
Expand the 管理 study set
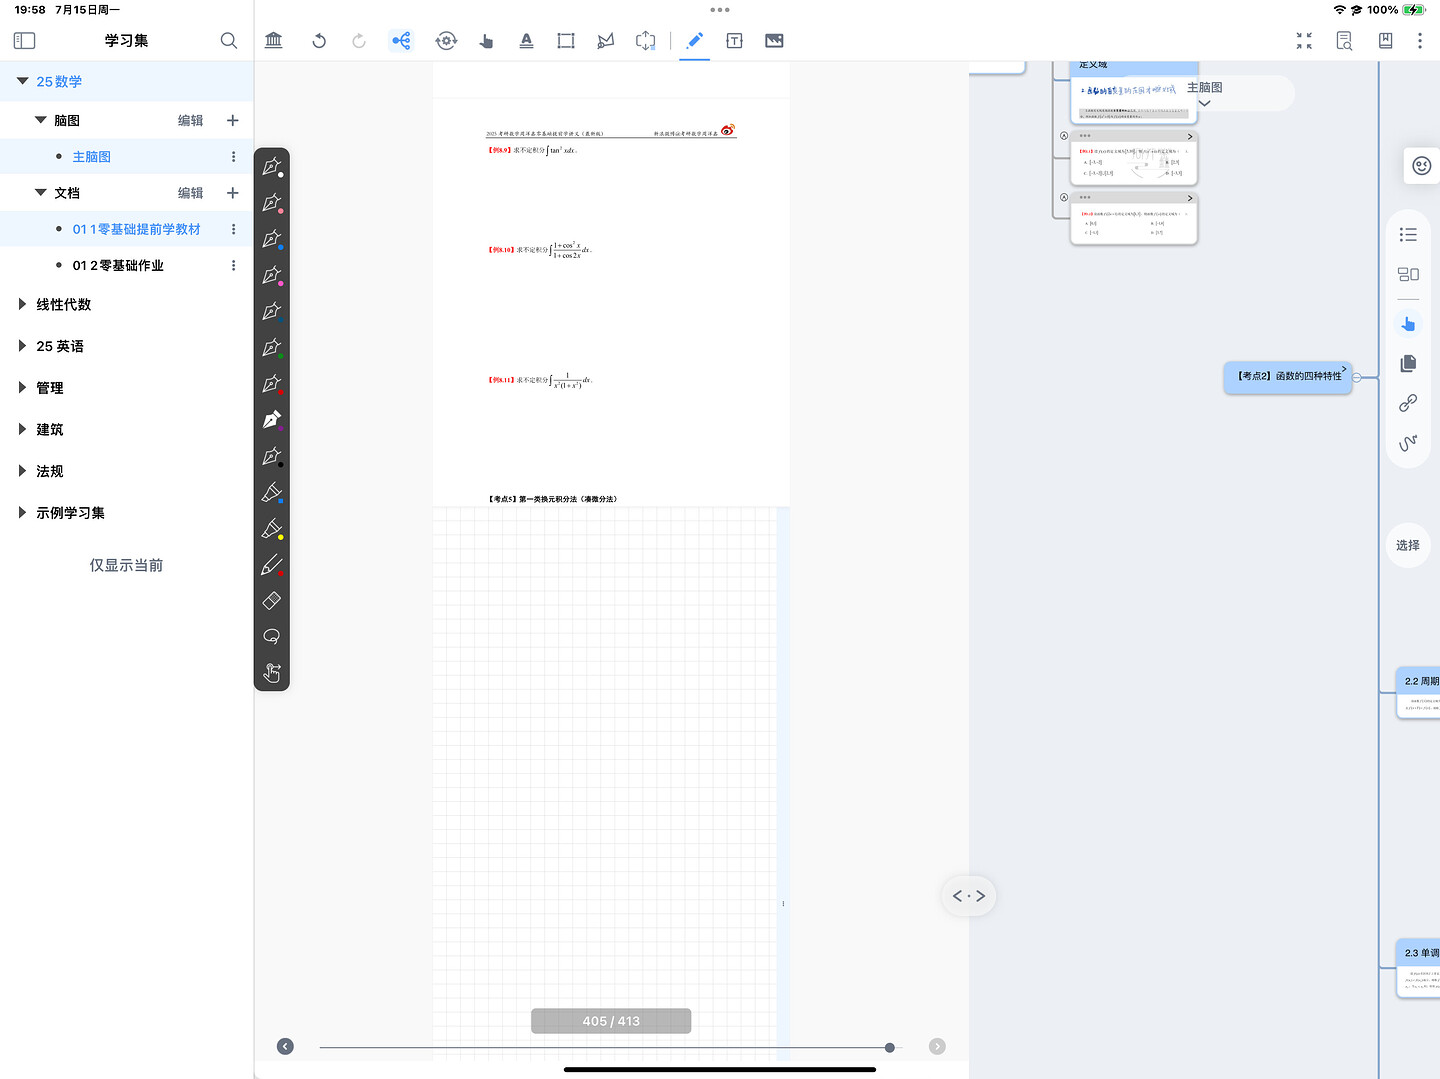22,388
